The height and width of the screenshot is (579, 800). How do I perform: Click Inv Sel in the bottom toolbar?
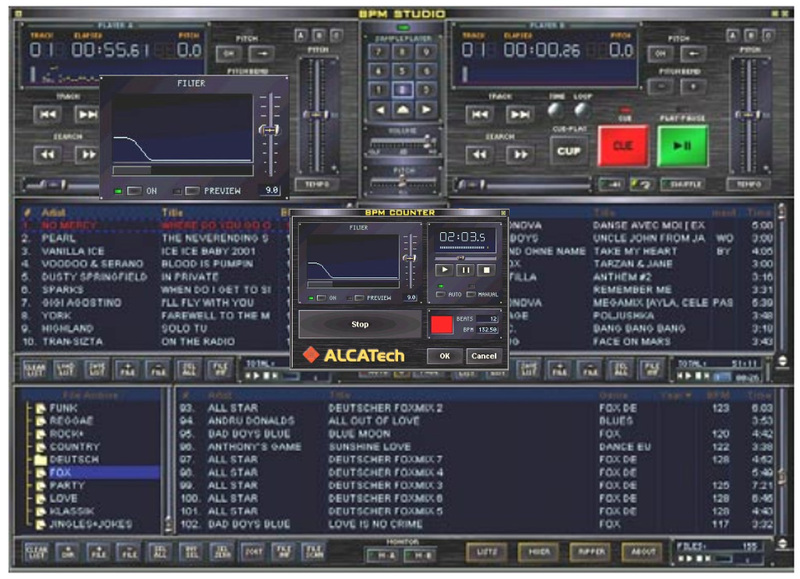tap(191, 551)
